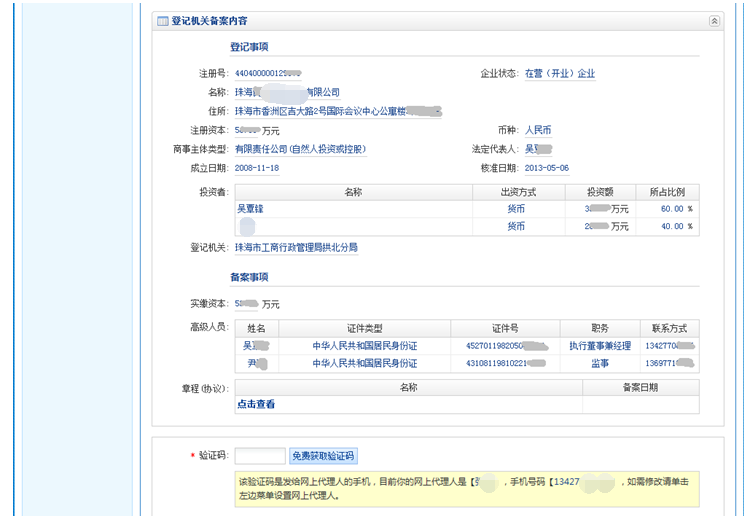Select the 监事 position cell
Image resolution: width=751 pixels, height=521 pixels.
pos(599,364)
